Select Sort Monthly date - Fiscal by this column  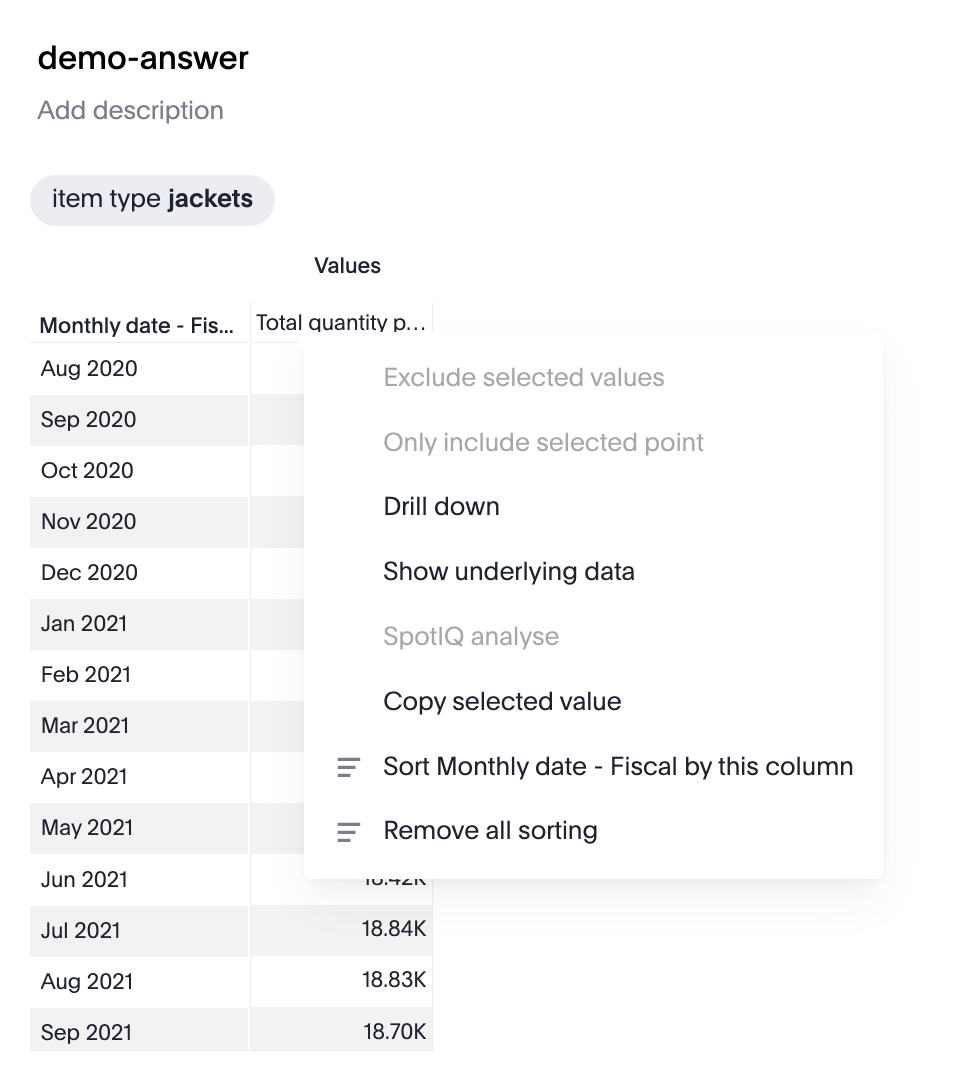point(618,767)
